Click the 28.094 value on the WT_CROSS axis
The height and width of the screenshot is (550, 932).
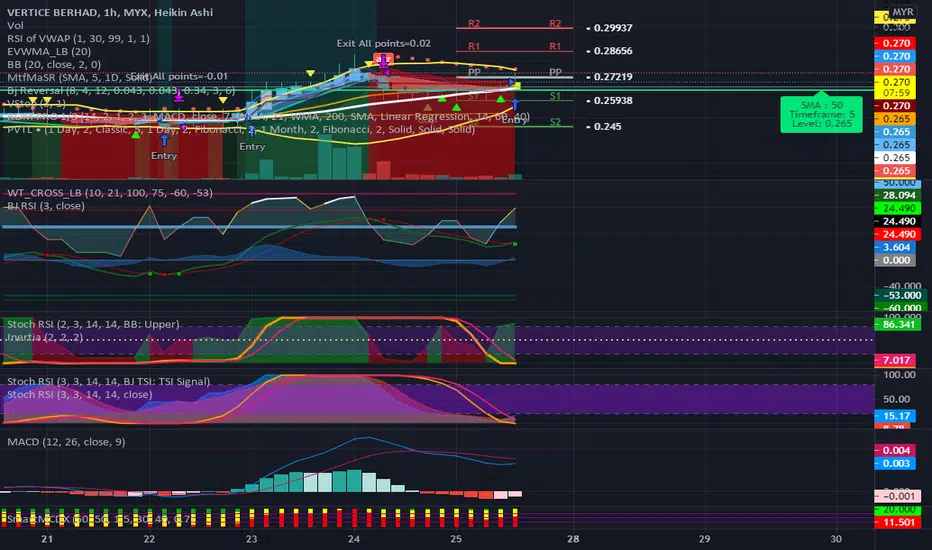(898, 196)
